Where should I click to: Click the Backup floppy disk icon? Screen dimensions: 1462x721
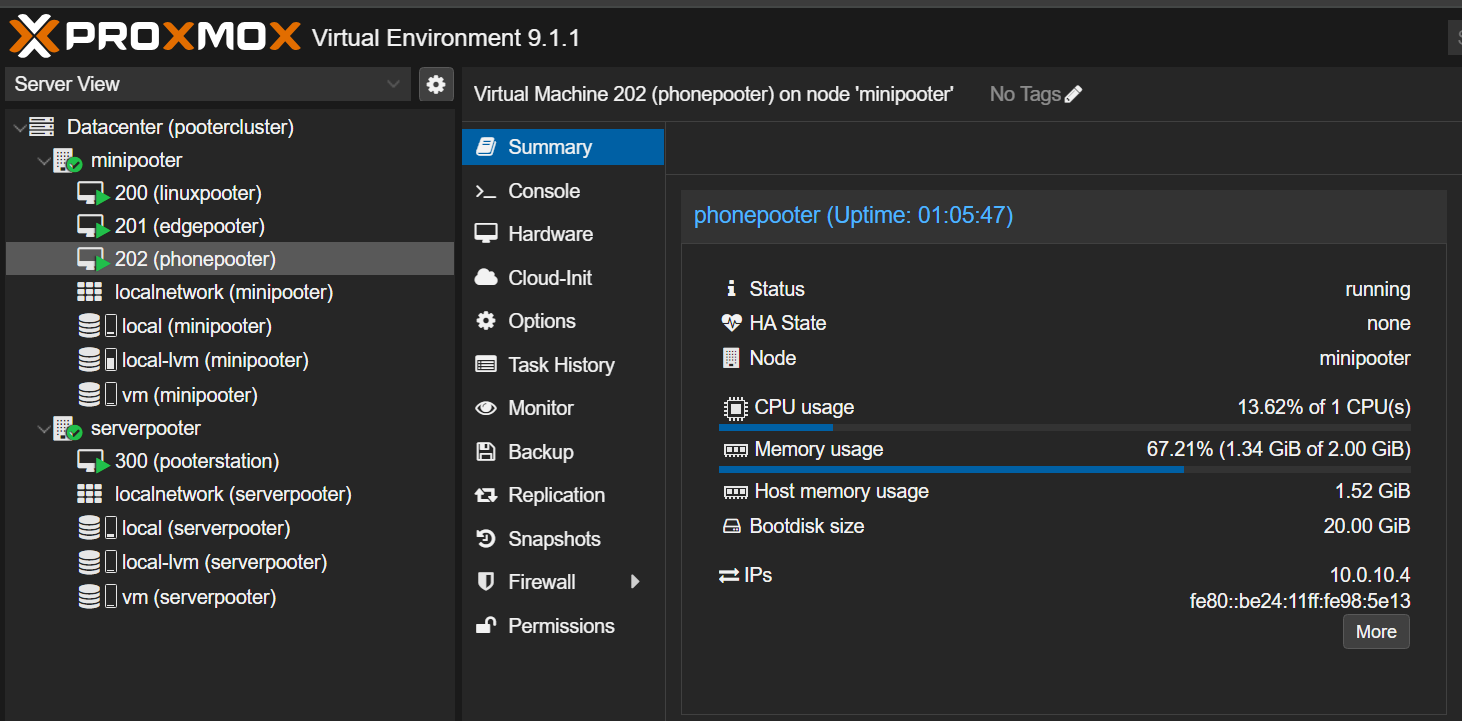486,452
